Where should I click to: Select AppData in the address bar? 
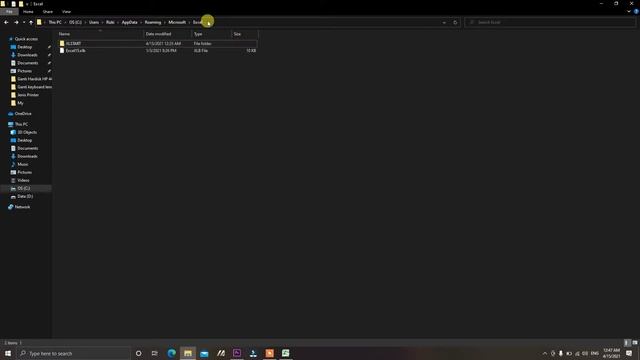[129, 22]
